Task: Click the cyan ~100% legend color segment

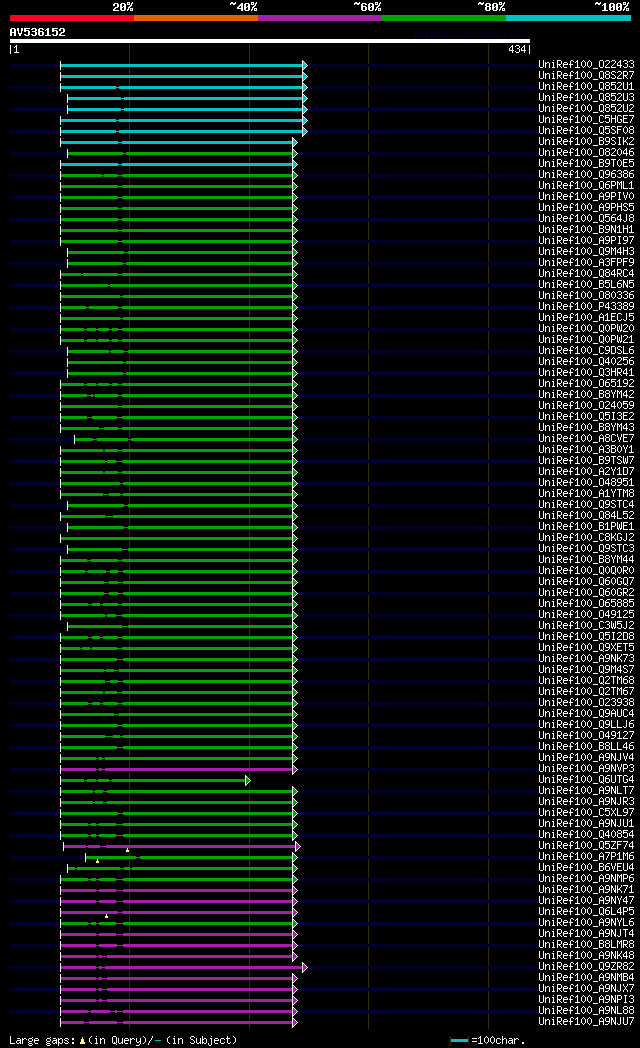Action: tap(568, 18)
